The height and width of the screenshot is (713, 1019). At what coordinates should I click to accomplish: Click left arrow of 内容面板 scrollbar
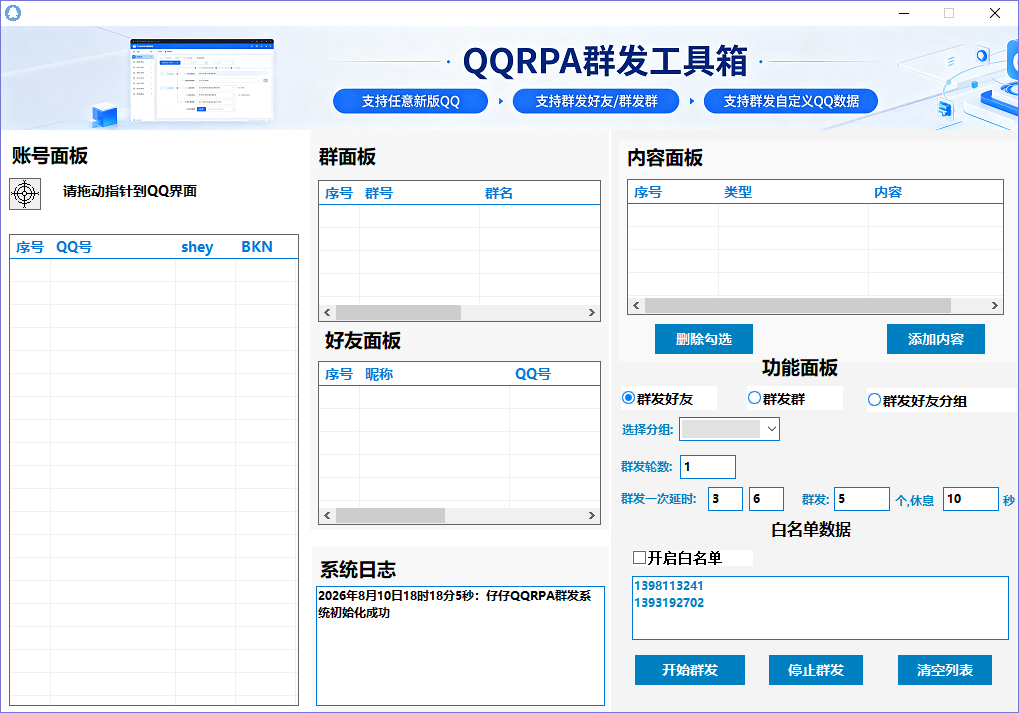(636, 305)
